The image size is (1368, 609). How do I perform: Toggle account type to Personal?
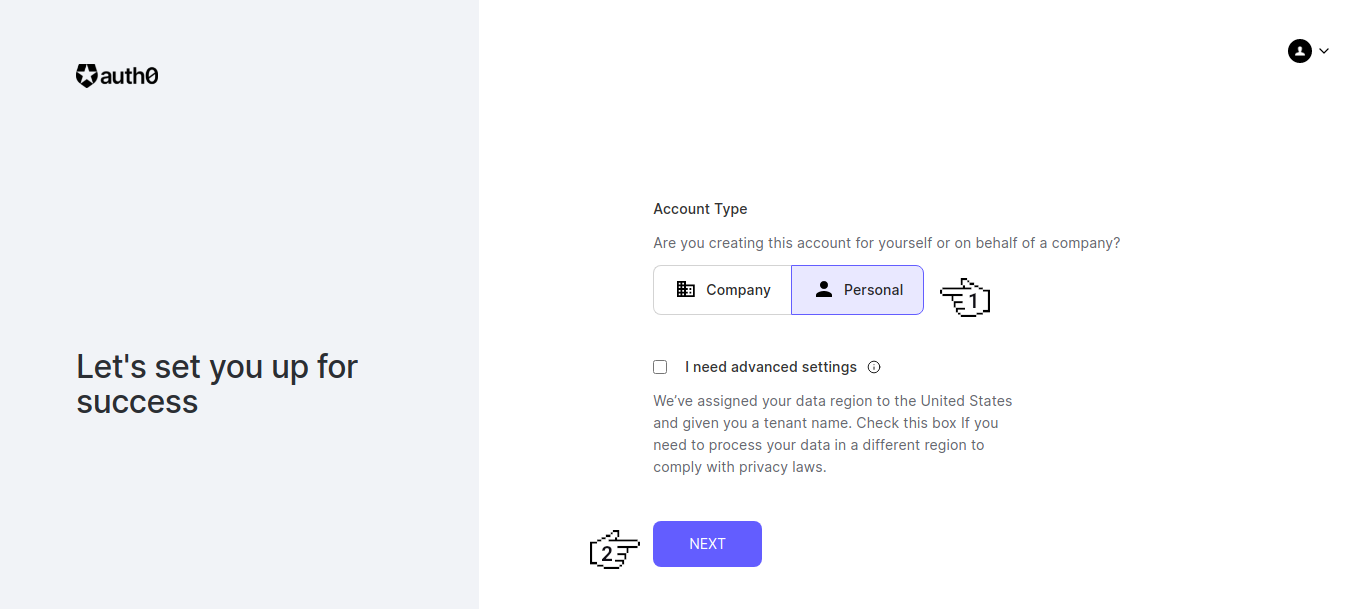point(857,289)
